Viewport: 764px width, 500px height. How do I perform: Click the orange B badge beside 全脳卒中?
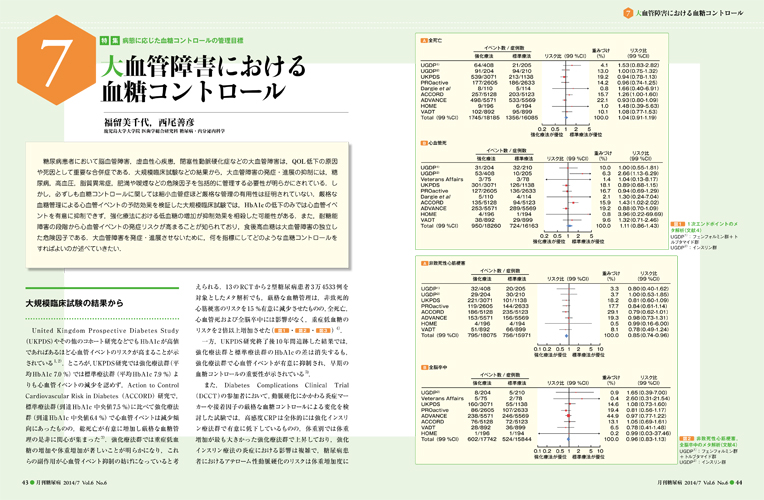[x=424, y=367]
